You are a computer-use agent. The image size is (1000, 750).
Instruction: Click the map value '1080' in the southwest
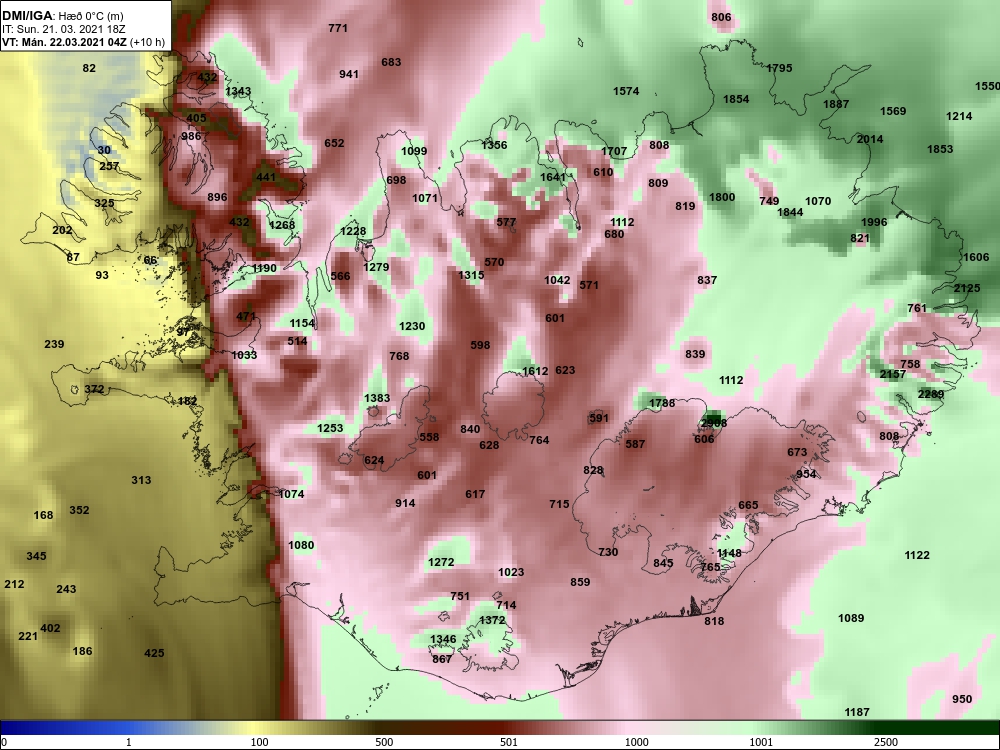(301, 545)
